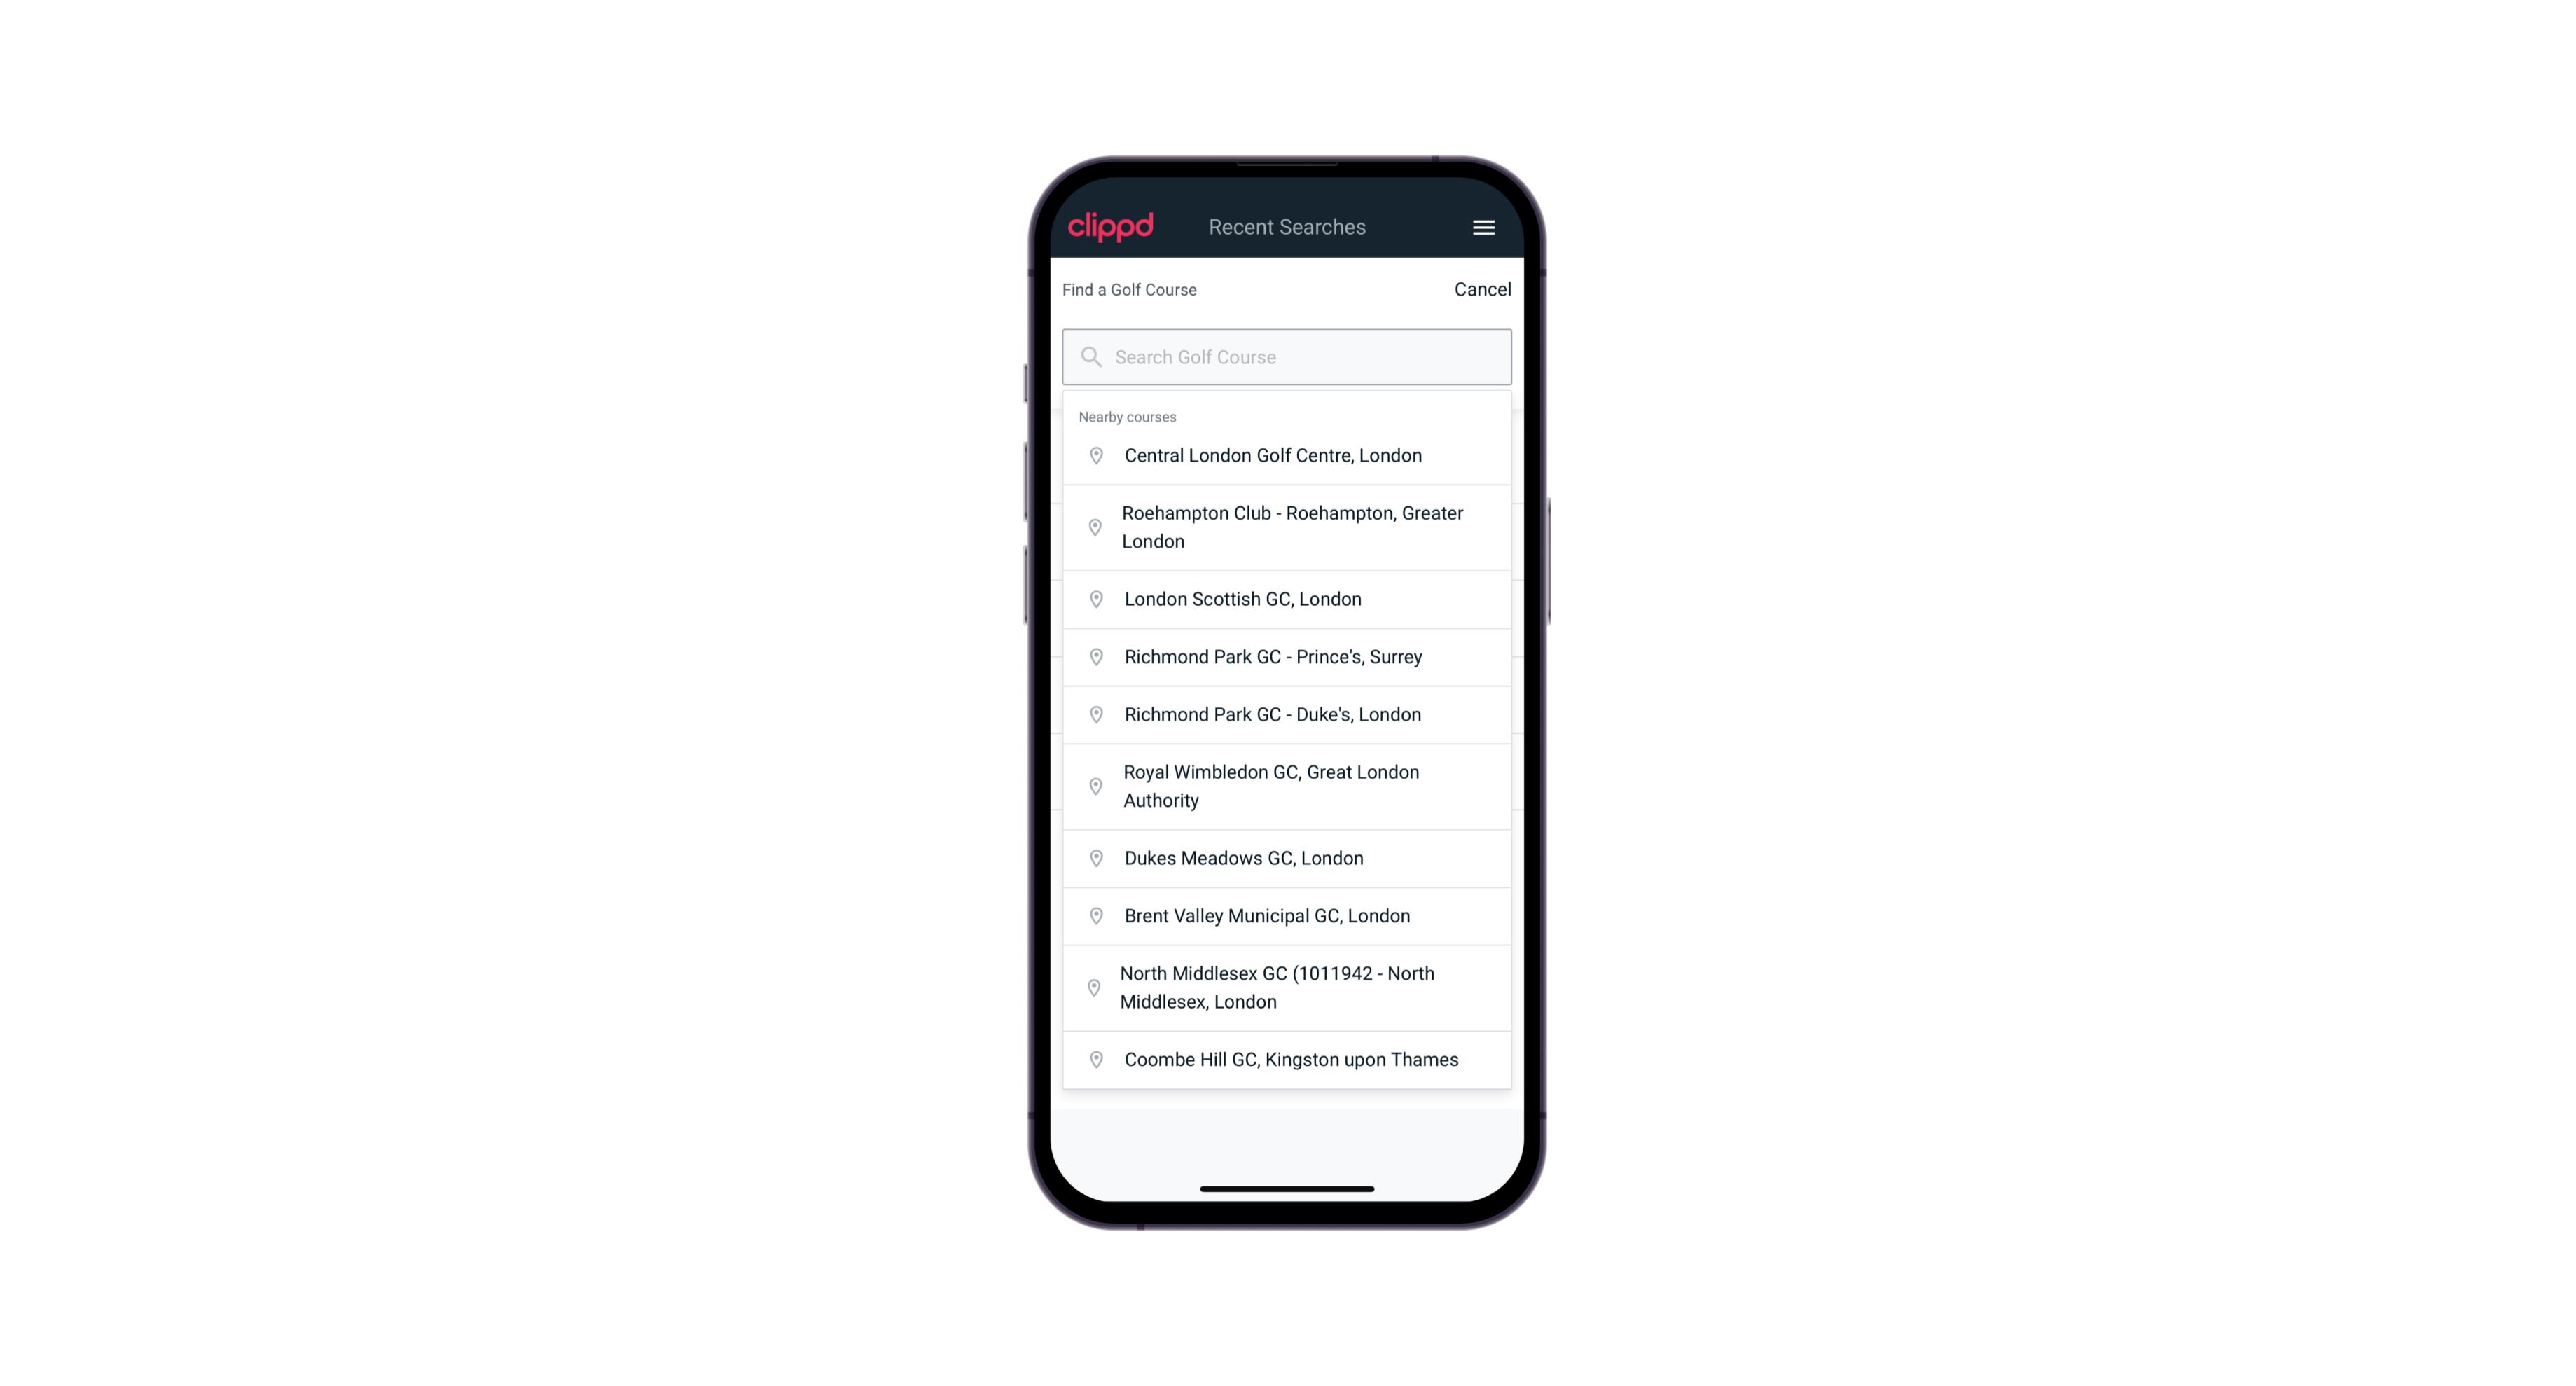Tap the location pin icon for Royal Wimbledon GC

(x=1095, y=785)
